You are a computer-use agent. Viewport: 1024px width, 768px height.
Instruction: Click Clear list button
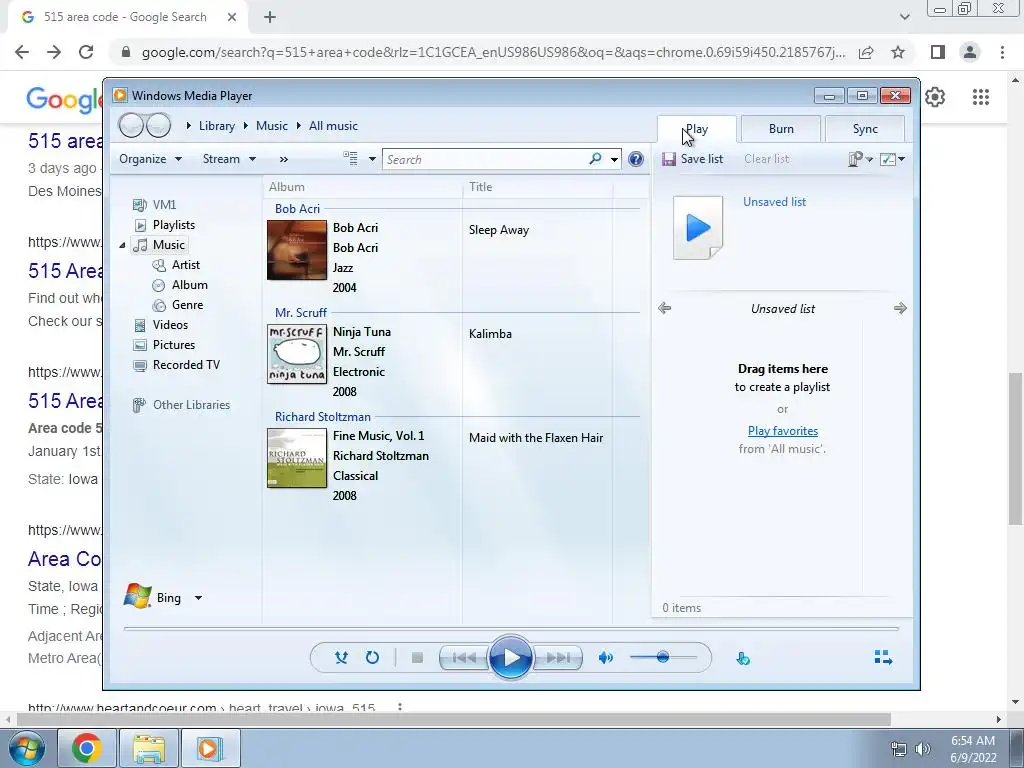pyautogui.click(x=767, y=159)
